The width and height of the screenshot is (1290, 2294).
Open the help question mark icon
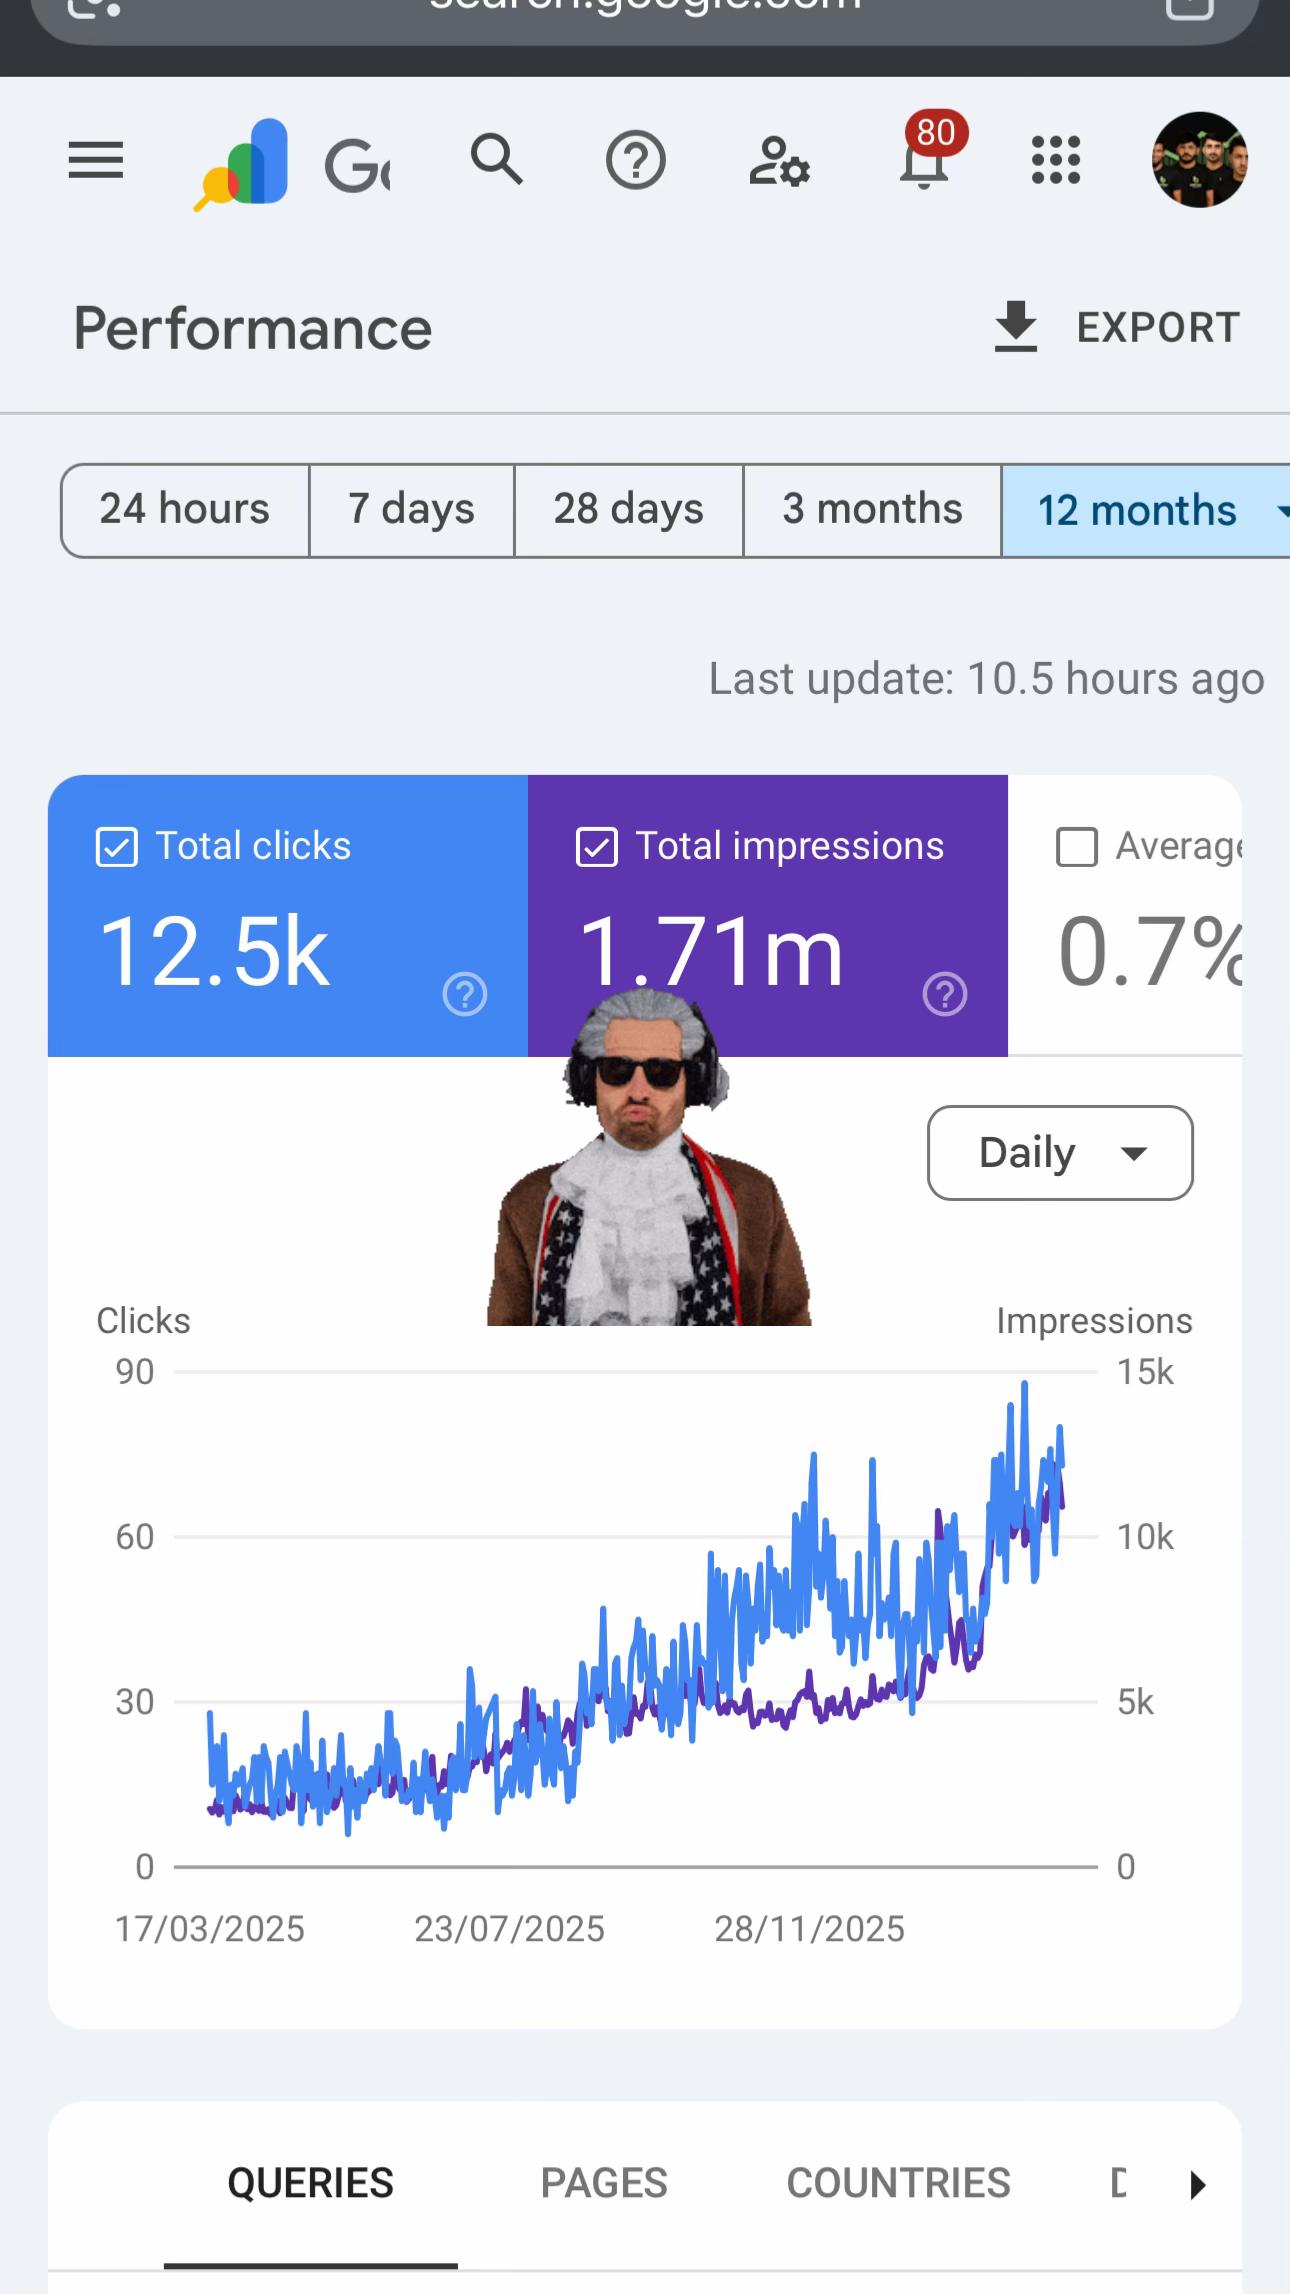pyautogui.click(x=636, y=160)
